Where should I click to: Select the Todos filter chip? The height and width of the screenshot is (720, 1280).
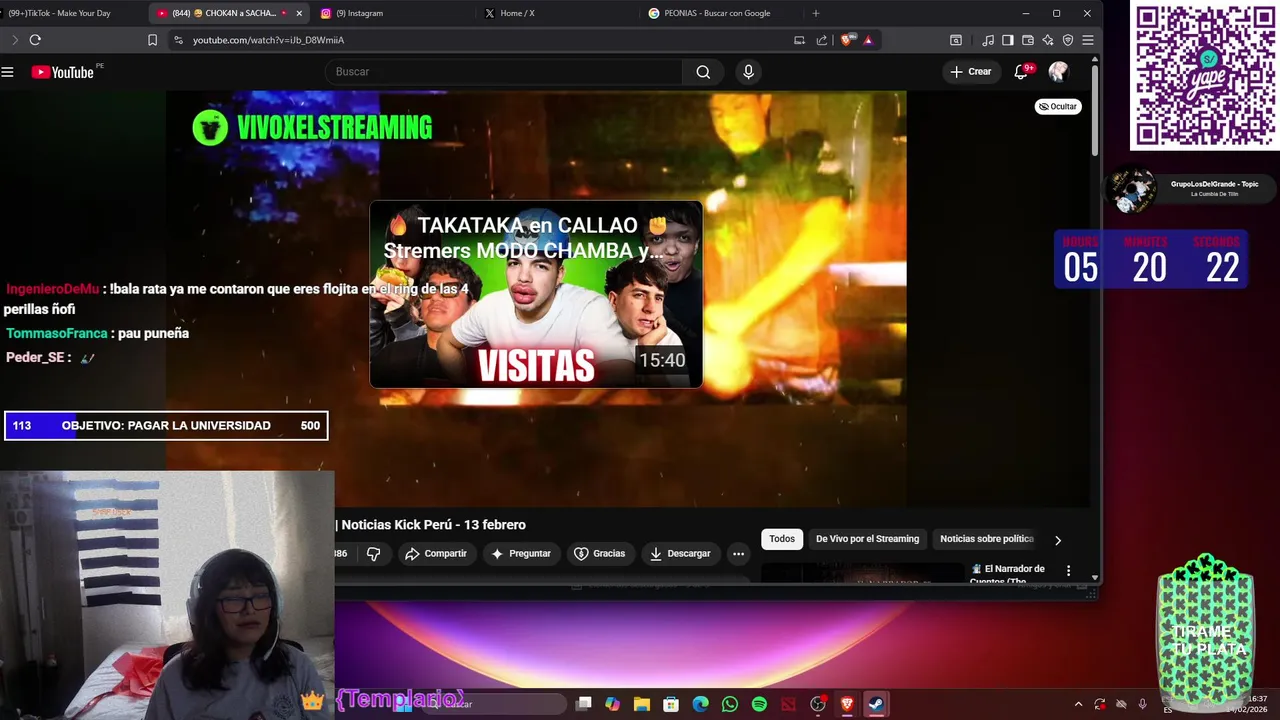(x=782, y=539)
